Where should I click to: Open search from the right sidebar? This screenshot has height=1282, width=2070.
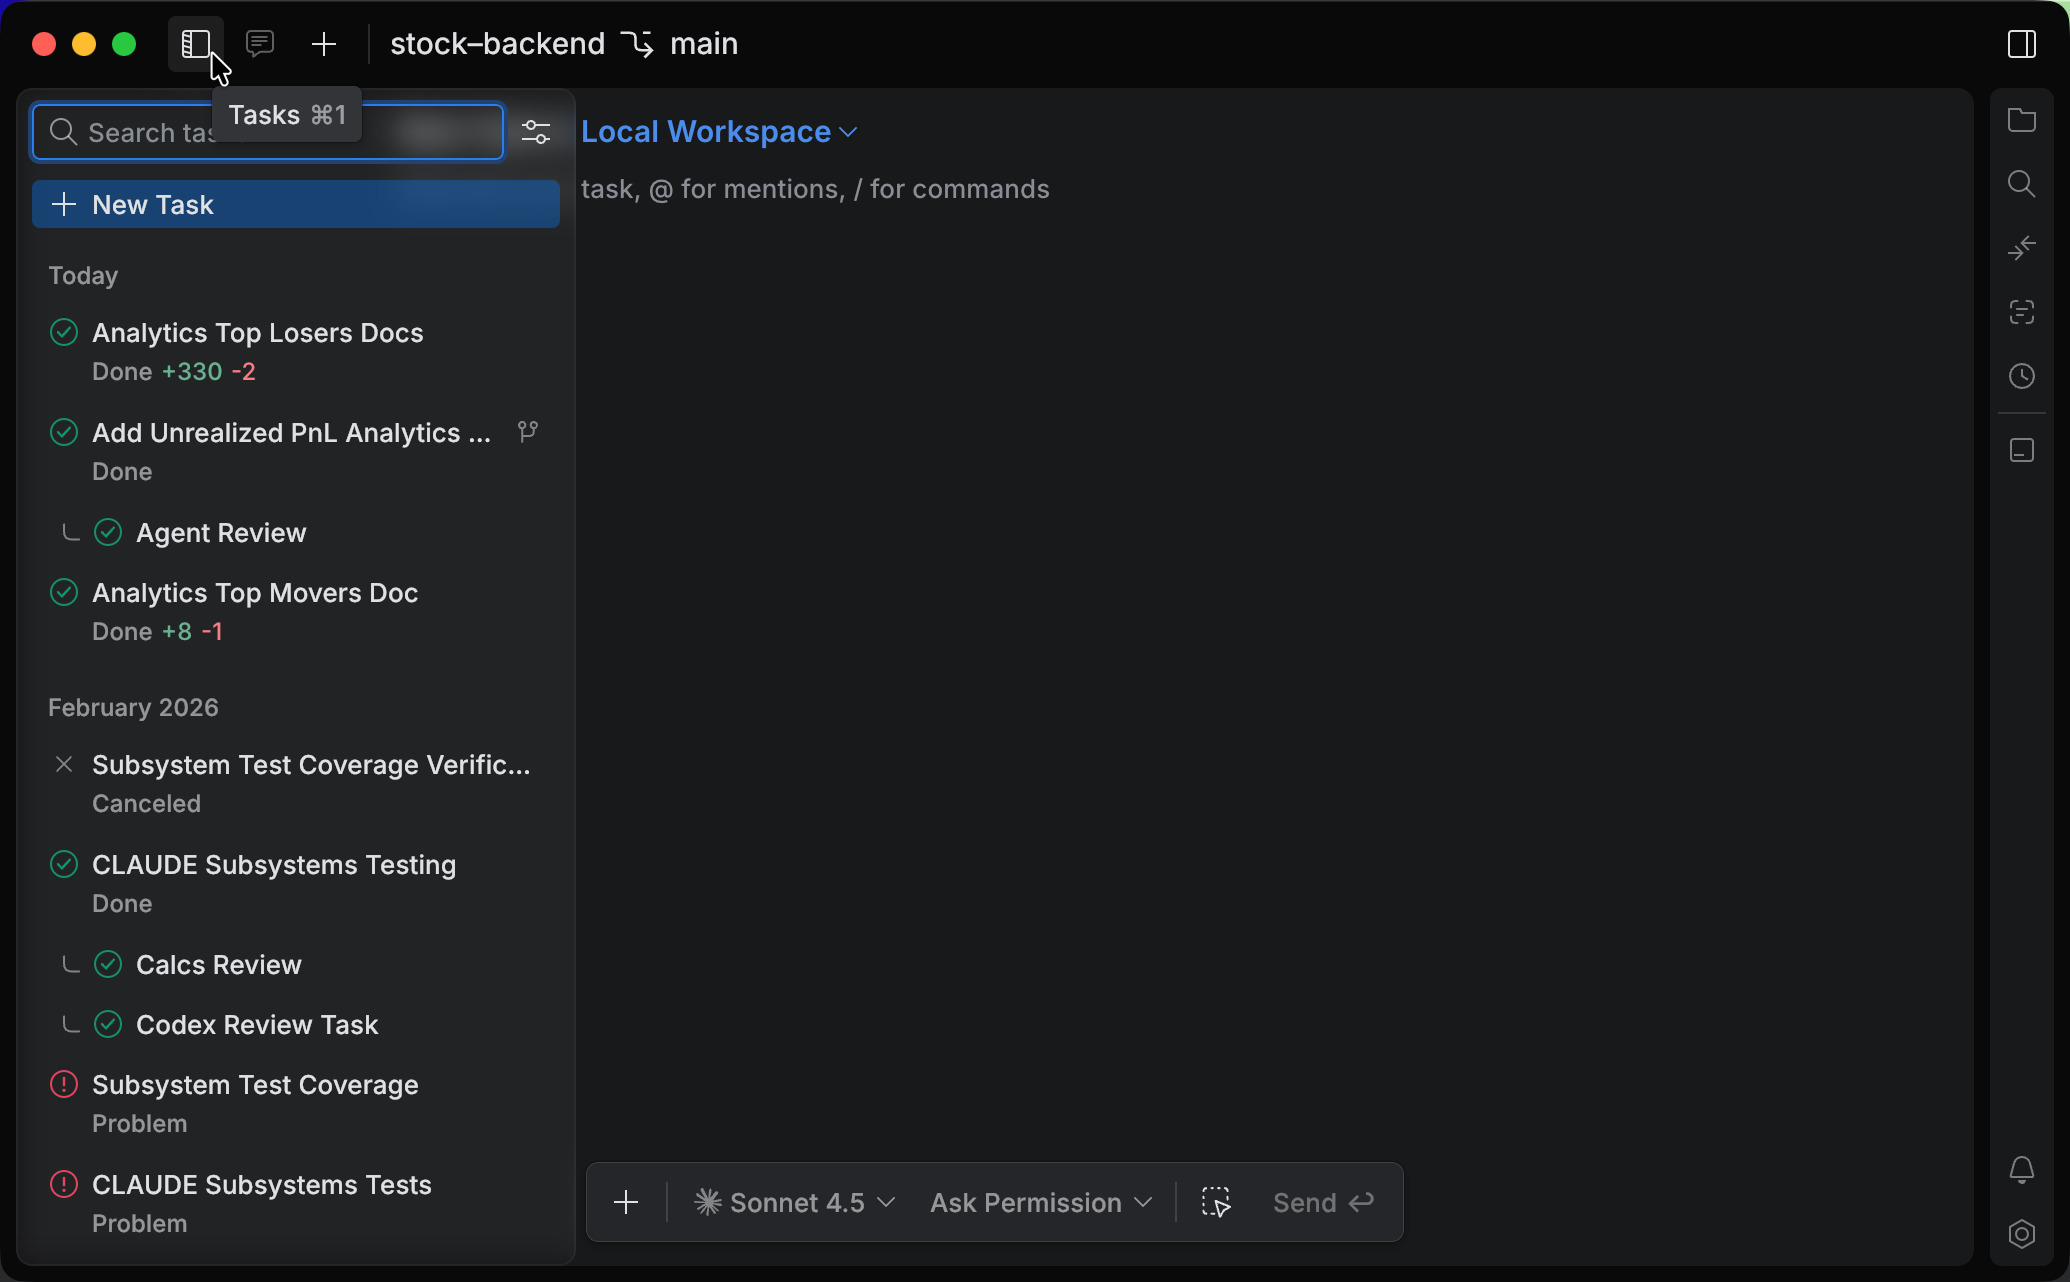(2022, 183)
